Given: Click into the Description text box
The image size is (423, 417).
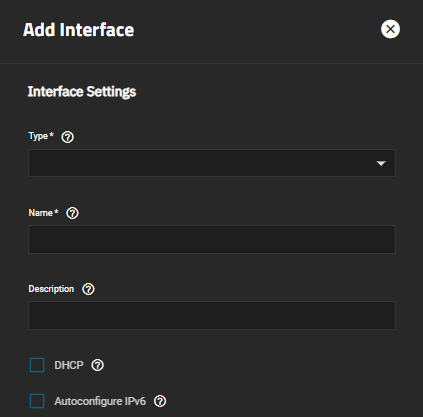Looking at the screenshot, I should [x=212, y=315].
